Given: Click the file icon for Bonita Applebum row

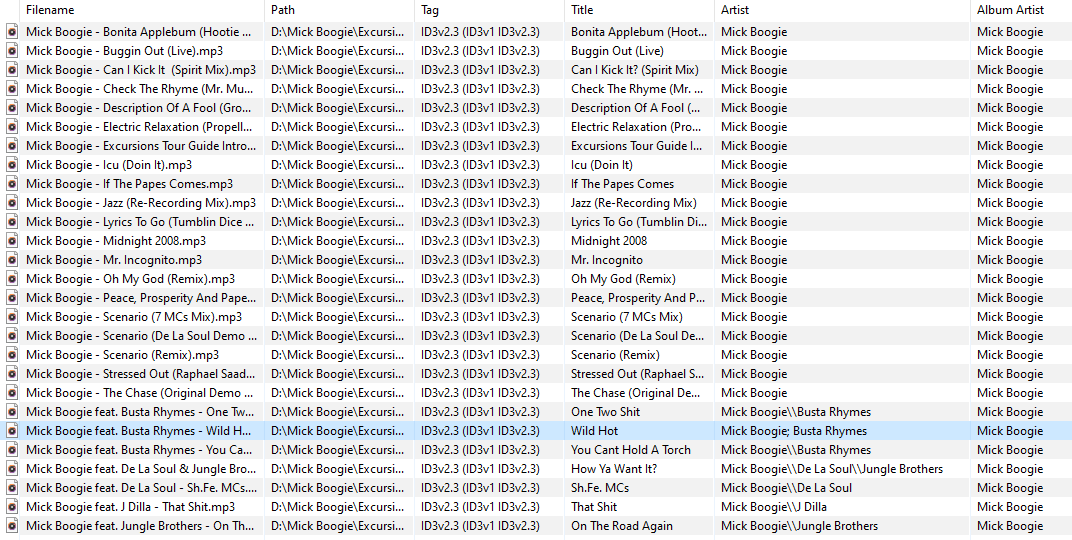Looking at the screenshot, I should pyautogui.click(x=12, y=31).
